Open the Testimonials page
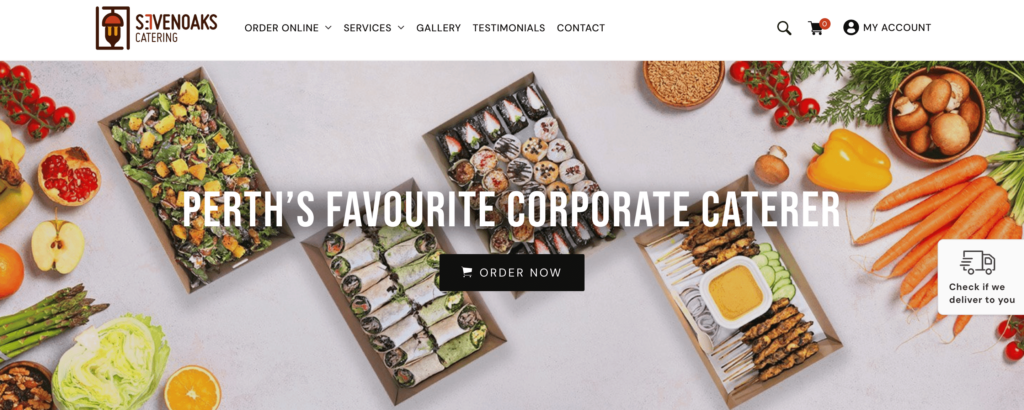 (509, 28)
